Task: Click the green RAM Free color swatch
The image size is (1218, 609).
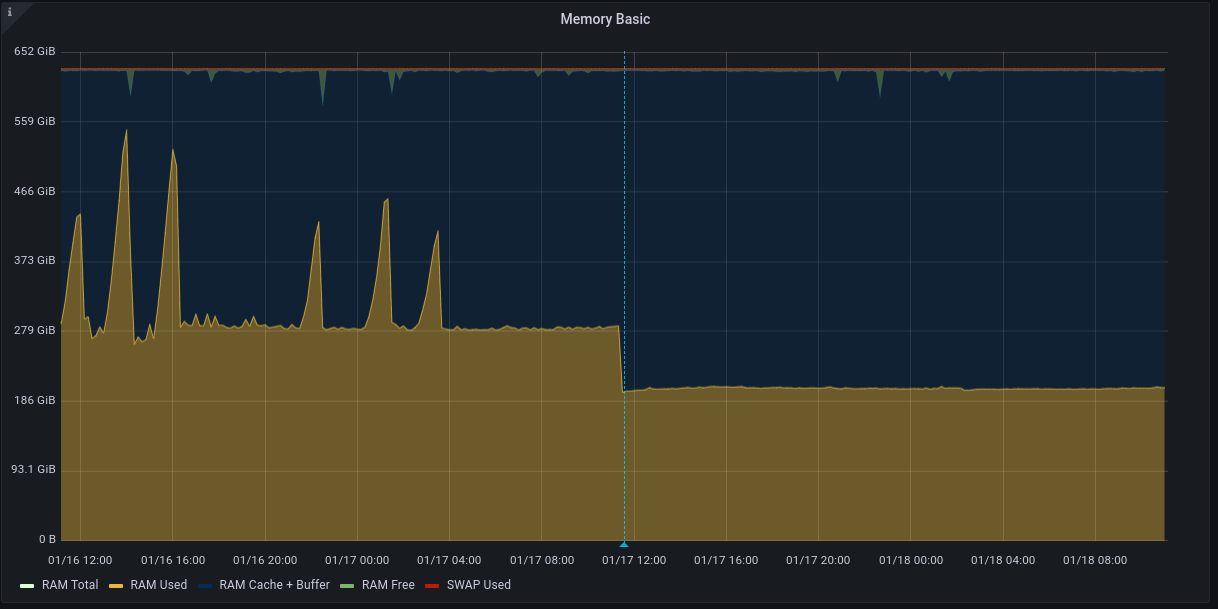Action: click(x=347, y=585)
